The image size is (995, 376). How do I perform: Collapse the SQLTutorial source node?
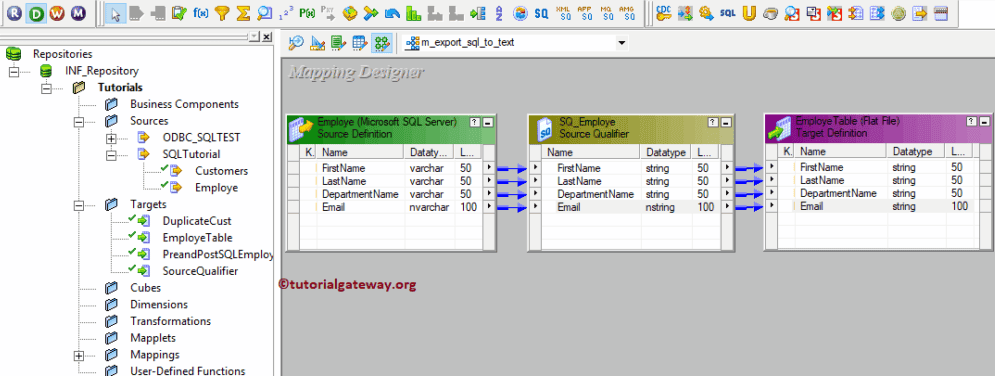[112, 154]
